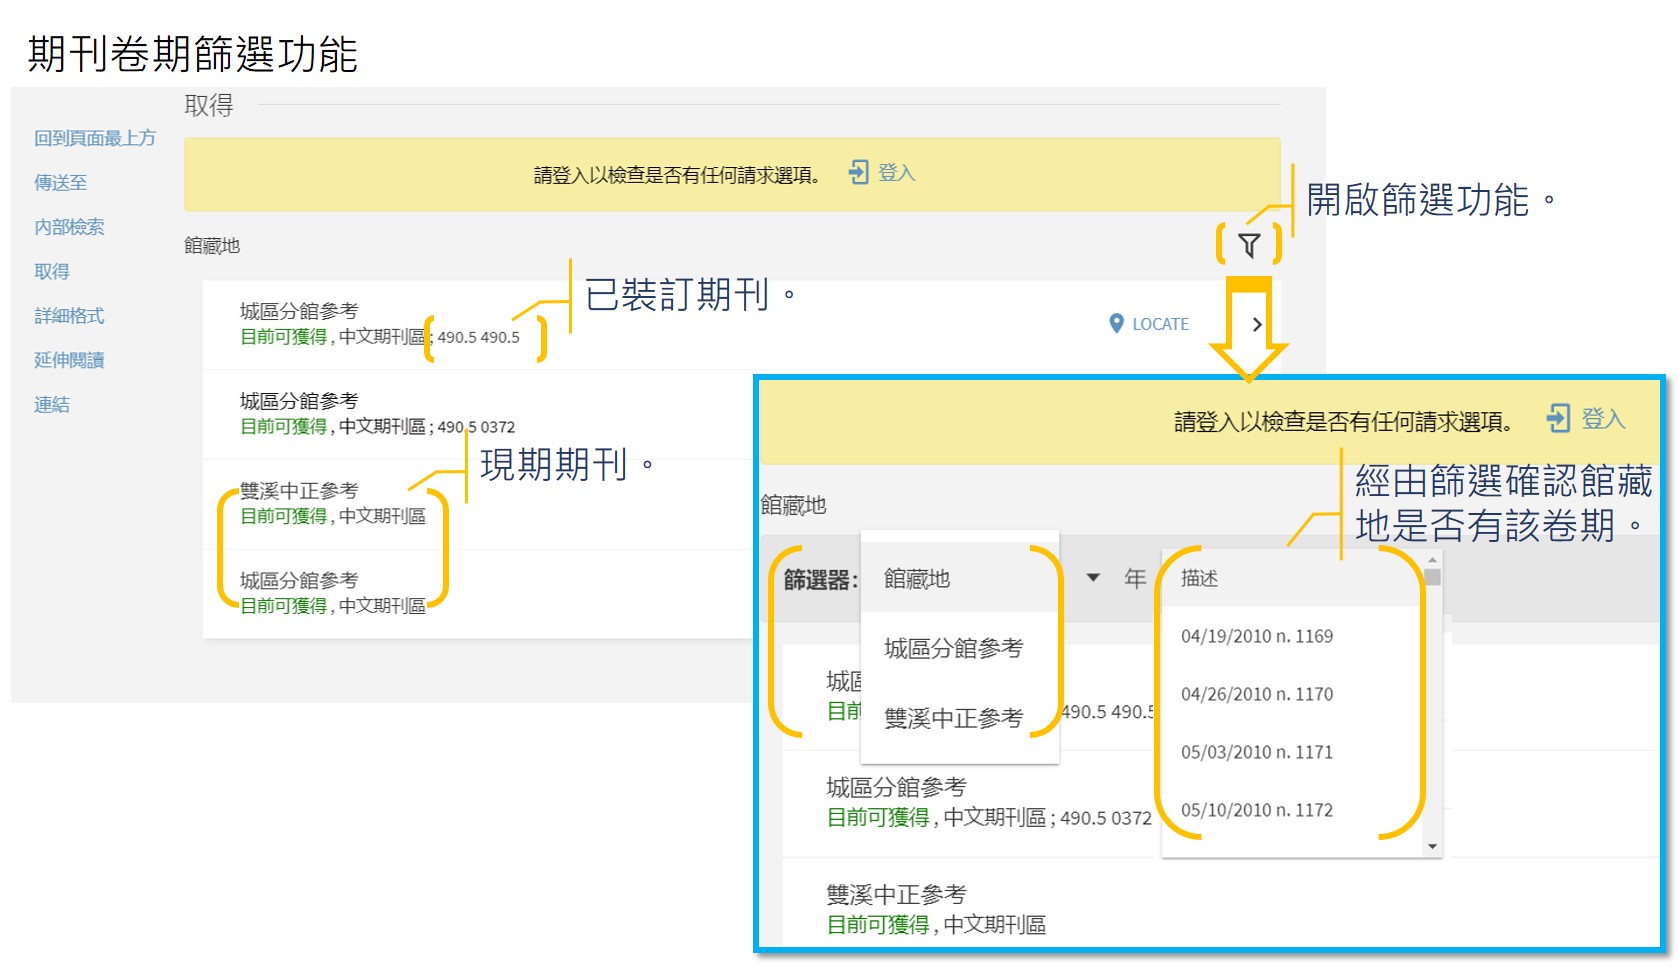Choose issue 04/26/2010 n. 1170
Image resolution: width=1679 pixels, height=966 pixels.
pos(1256,694)
